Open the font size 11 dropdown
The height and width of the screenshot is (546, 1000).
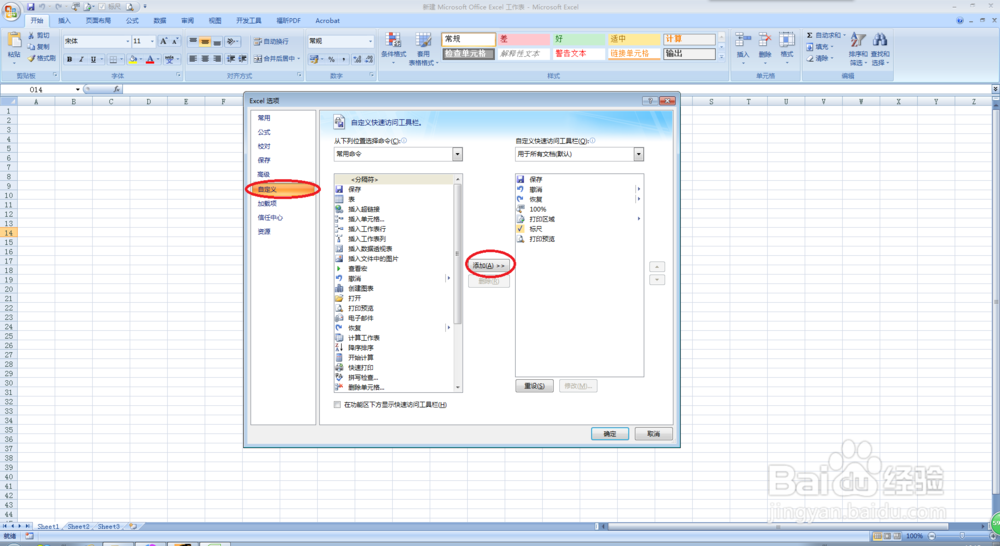[x=152, y=41]
